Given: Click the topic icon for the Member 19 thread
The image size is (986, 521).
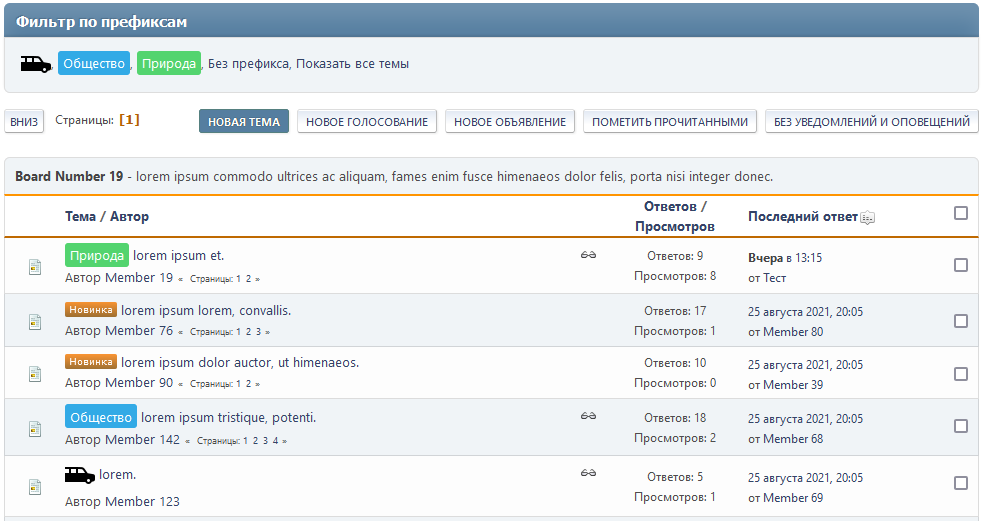Looking at the screenshot, I should (x=35, y=267).
